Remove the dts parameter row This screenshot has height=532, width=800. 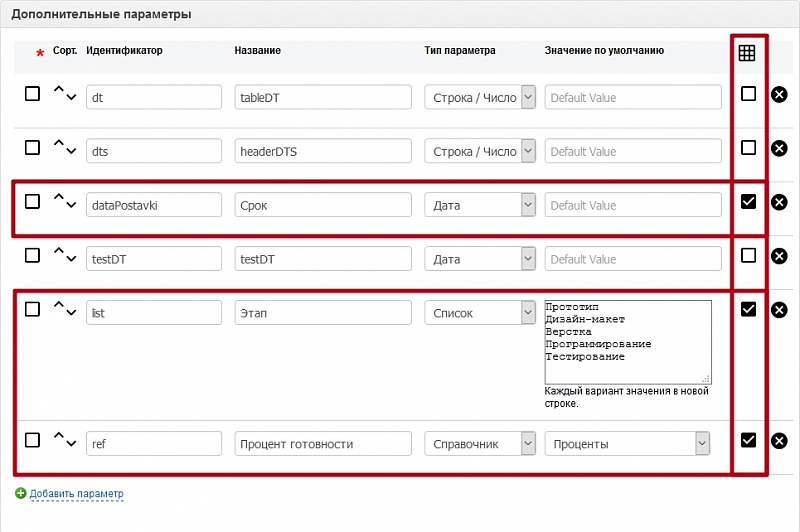click(x=779, y=148)
